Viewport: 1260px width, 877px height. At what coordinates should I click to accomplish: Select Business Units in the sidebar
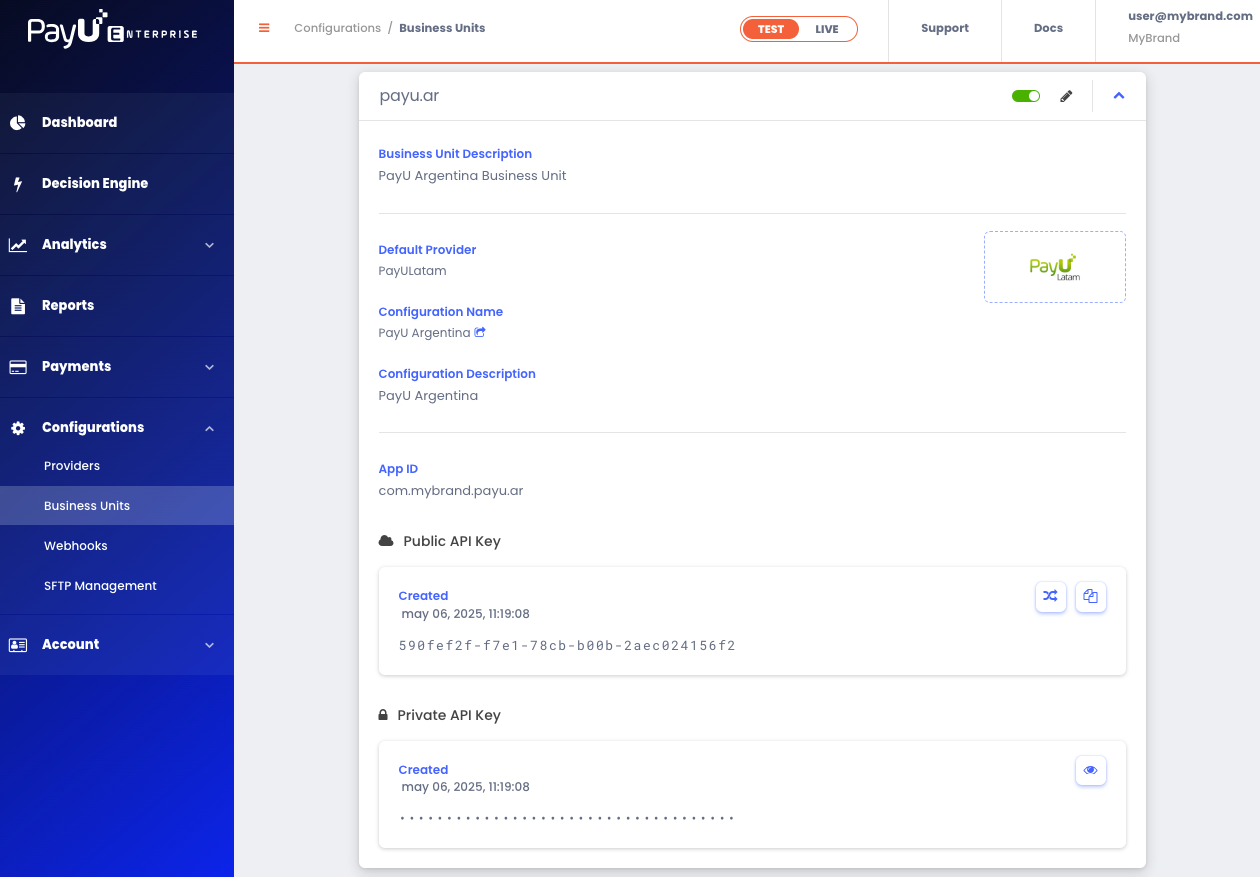pos(117,506)
